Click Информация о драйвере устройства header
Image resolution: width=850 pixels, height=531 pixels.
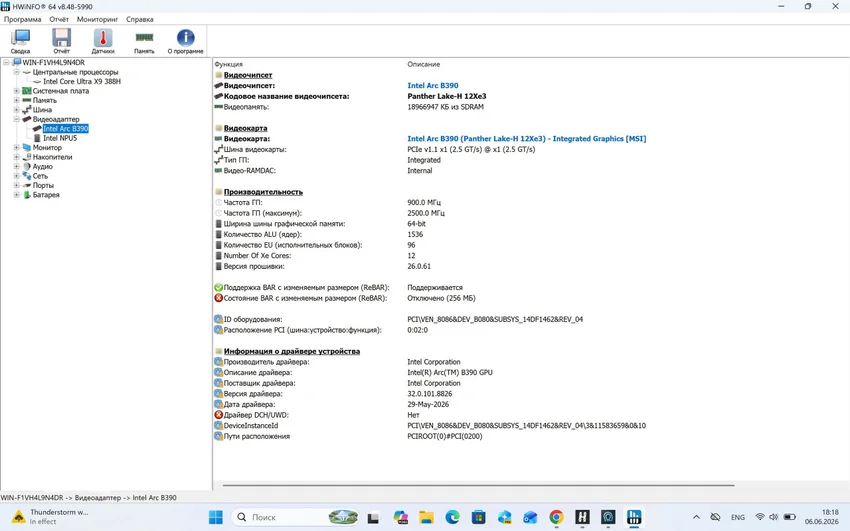(292, 351)
